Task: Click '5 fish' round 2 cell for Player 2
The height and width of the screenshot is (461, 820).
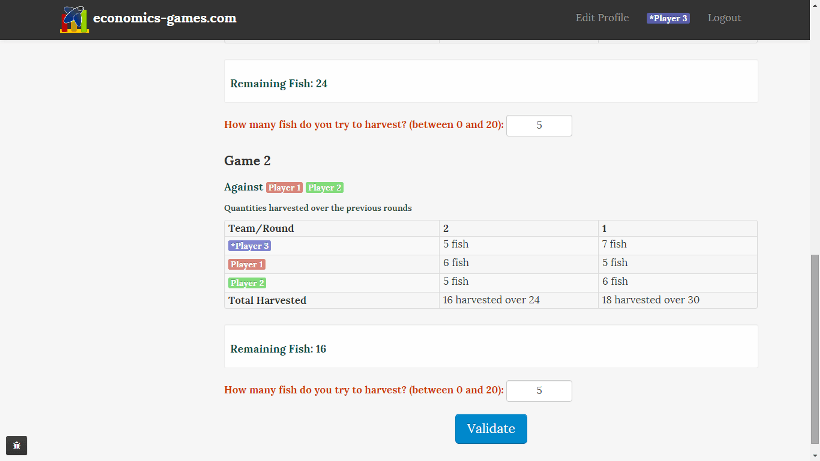Action: pyautogui.click(x=519, y=282)
